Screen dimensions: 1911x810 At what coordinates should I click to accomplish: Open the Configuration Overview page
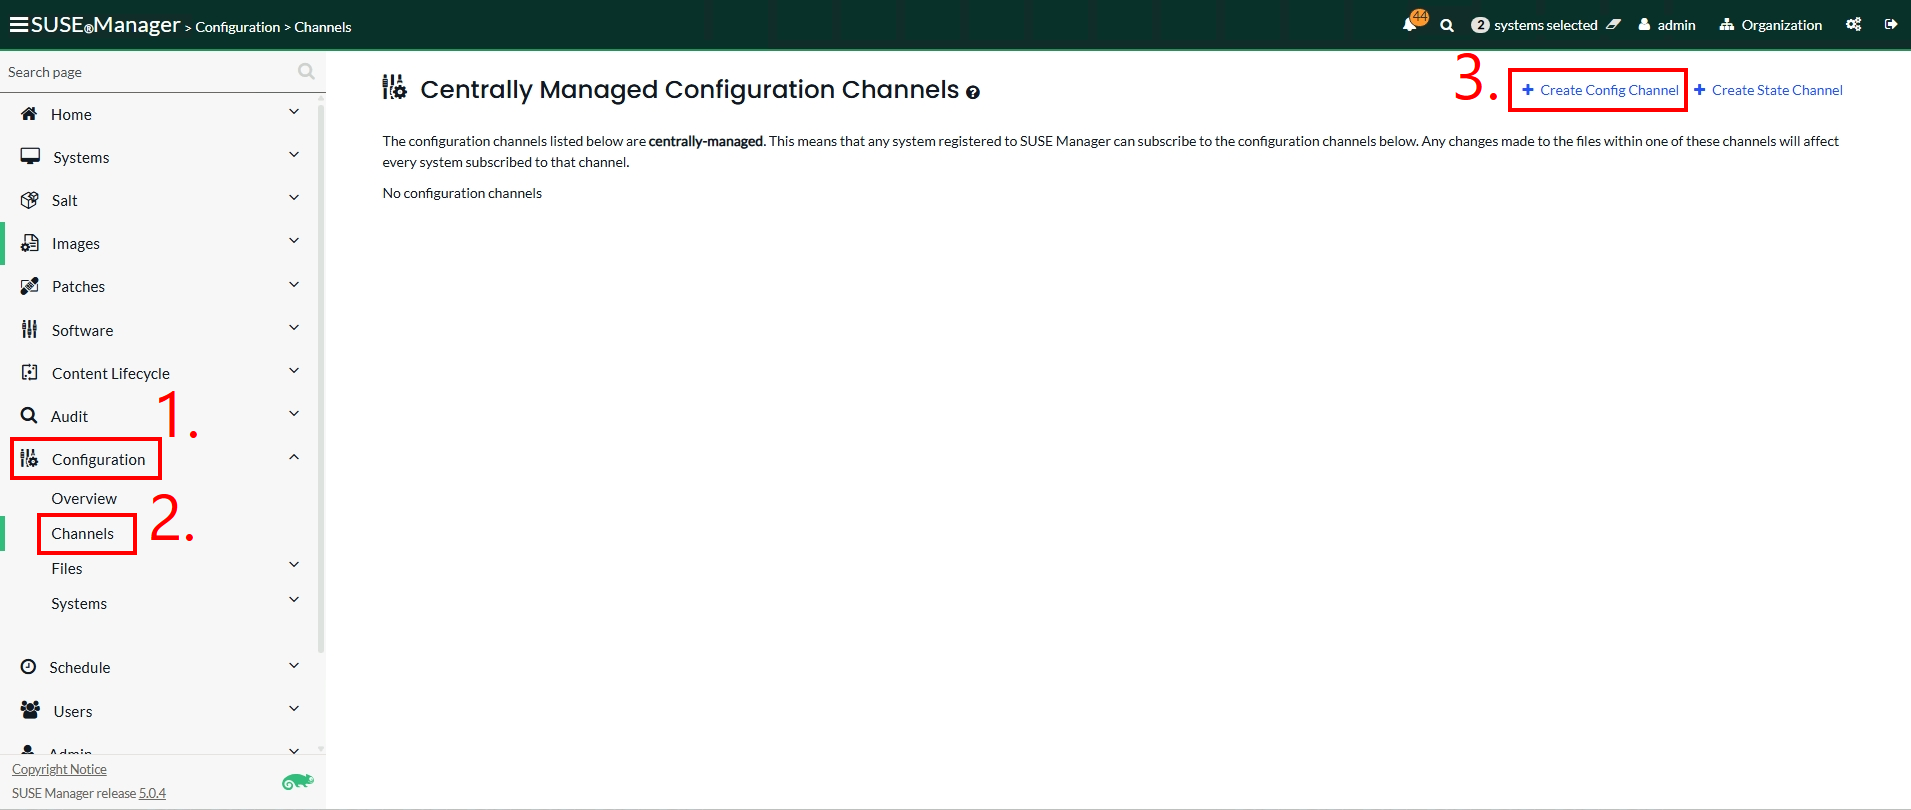coord(84,498)
